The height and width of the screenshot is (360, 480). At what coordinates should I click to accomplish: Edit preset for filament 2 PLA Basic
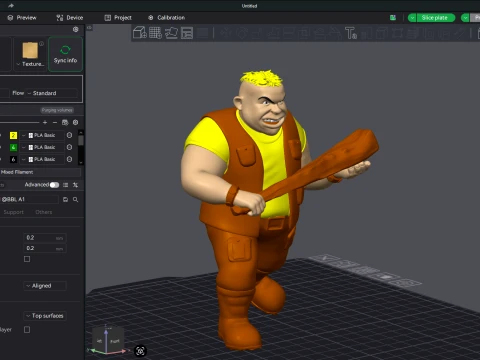69,135
